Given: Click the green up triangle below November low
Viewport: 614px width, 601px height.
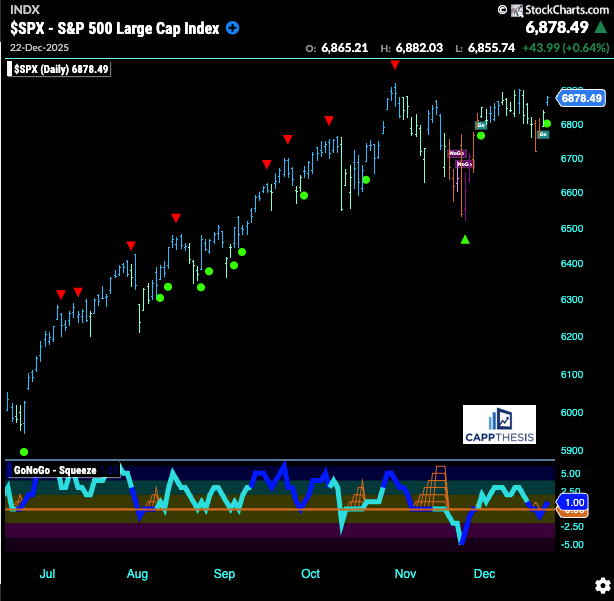Looking at the screenshot, I should (x=465, y=239).
